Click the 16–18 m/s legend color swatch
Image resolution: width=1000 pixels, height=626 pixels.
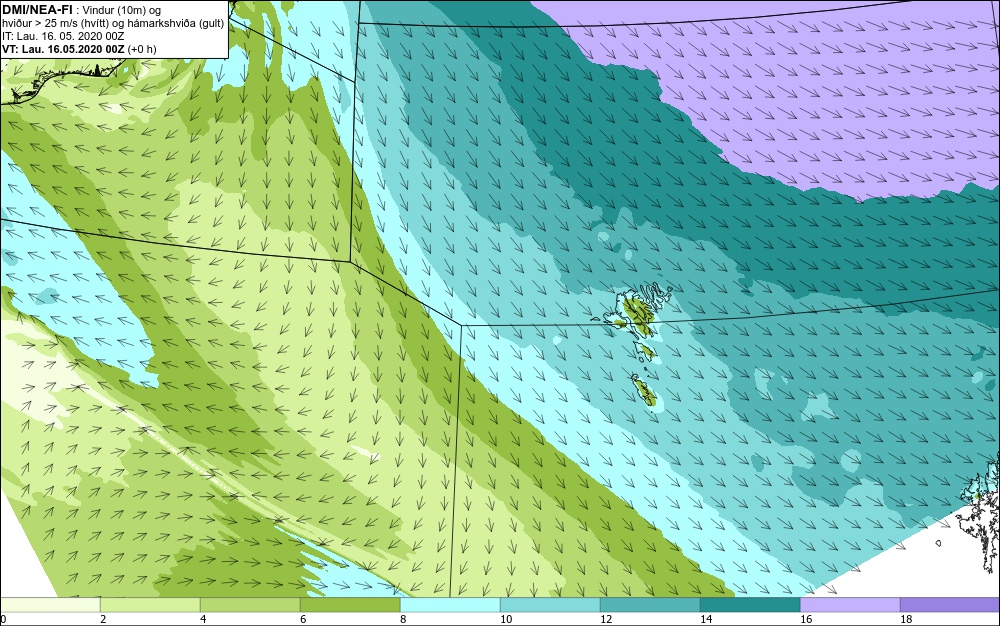[x=850, y=604]
